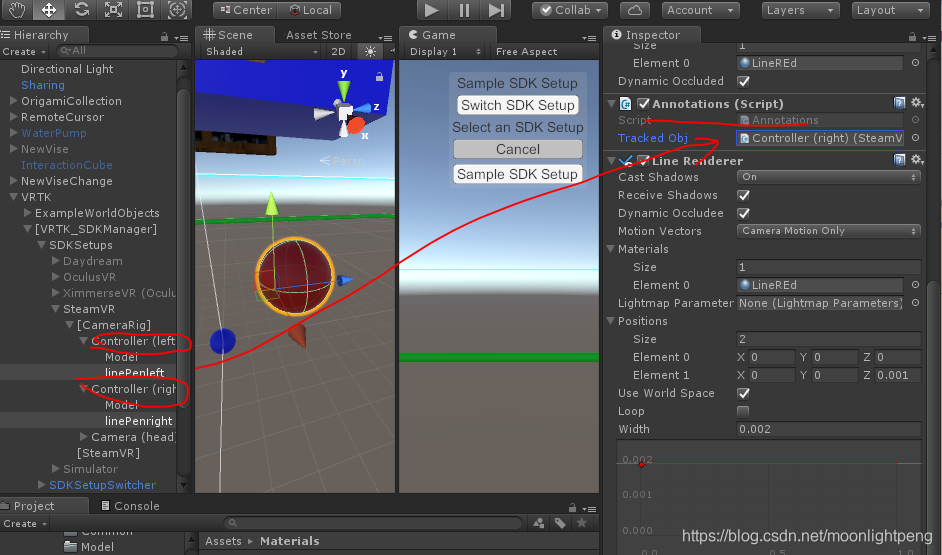Start Play mode
Screen dimensions: 942x555
pos(431,10)
